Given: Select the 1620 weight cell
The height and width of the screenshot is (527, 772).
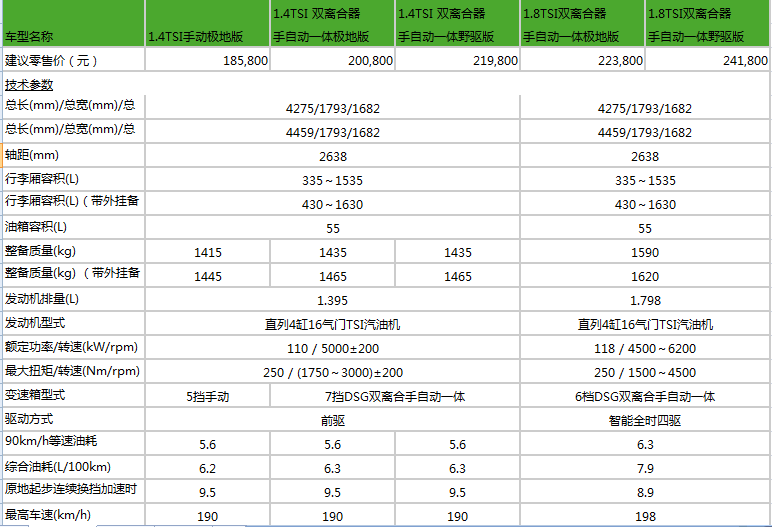Looking at the screenshot, I should (x=645, y=276).
